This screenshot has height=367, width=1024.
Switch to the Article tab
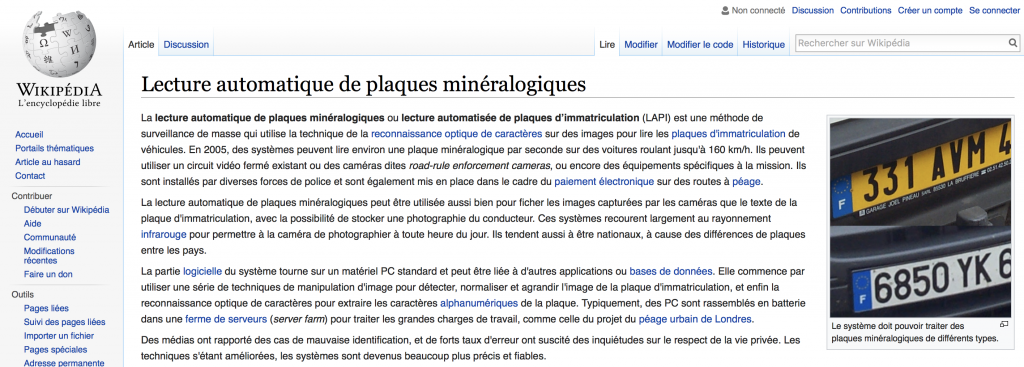141,44
